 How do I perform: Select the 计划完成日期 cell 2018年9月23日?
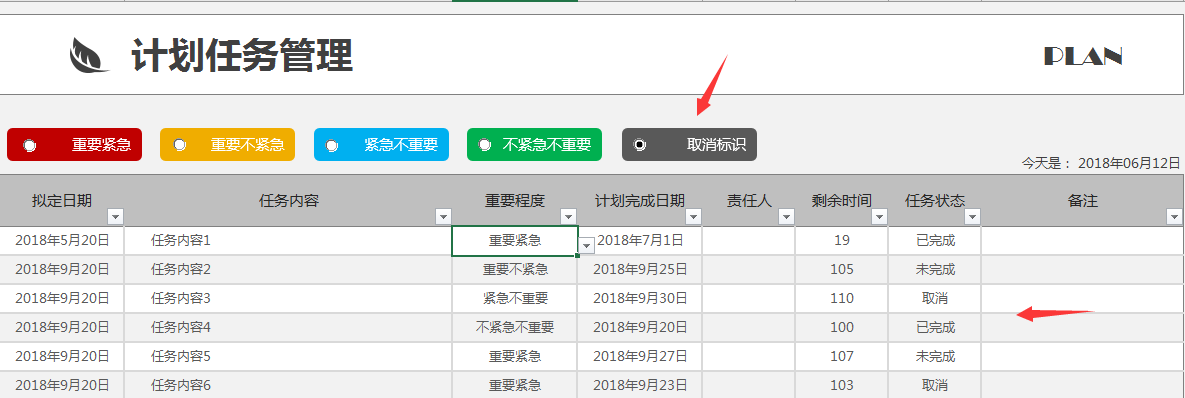640,385
